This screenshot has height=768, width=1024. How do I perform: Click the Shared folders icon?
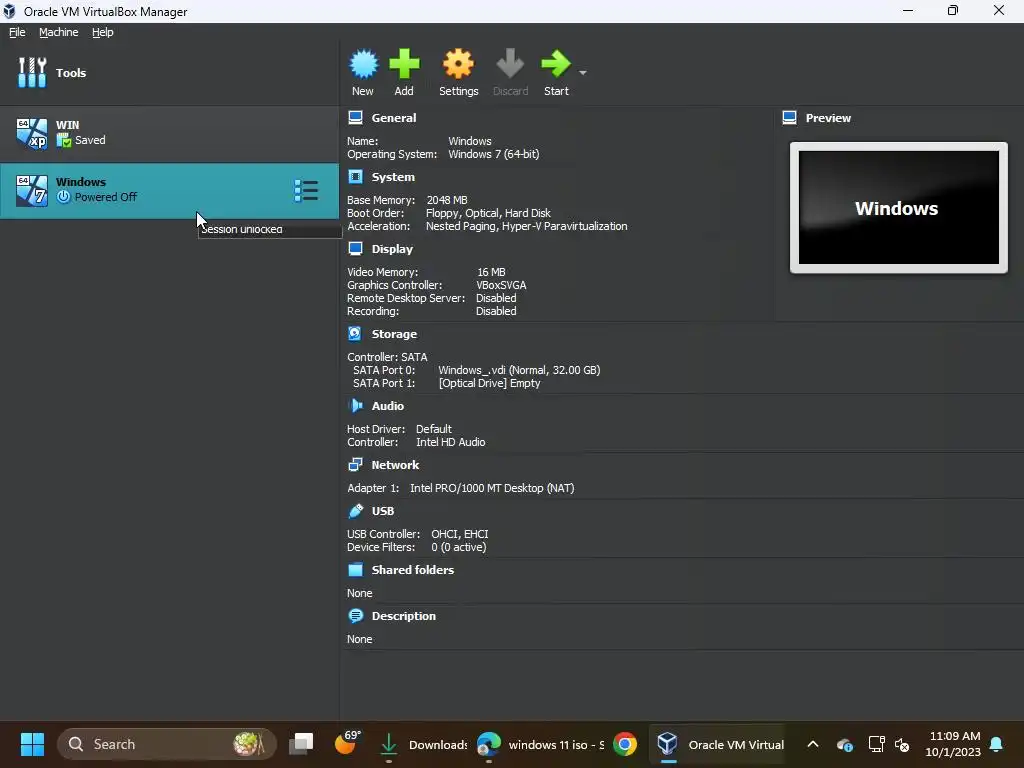point(355,569)
